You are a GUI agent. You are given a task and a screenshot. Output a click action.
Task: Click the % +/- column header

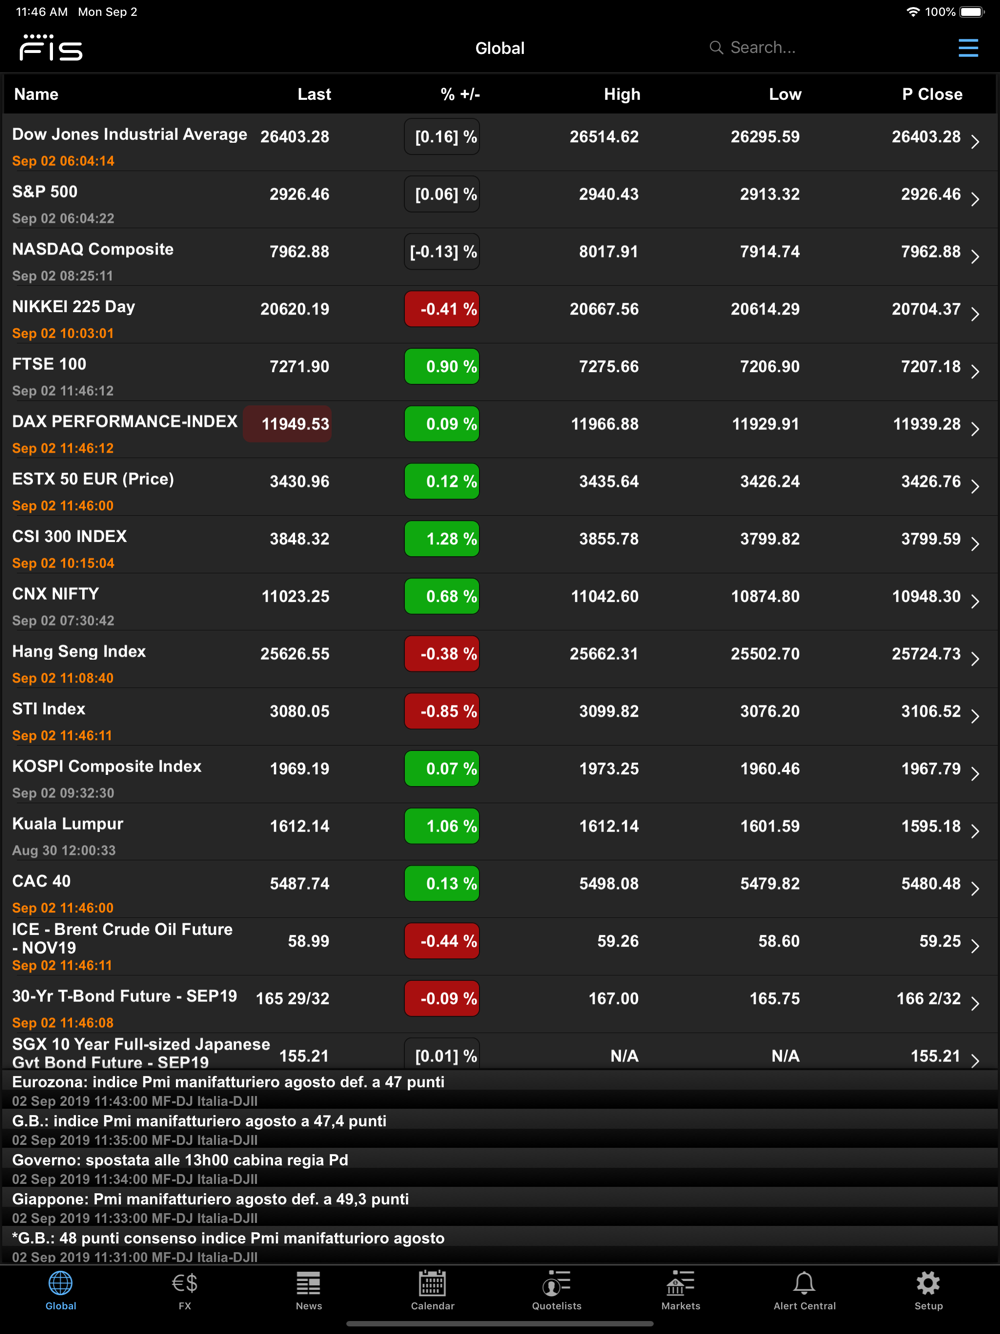pos(460,94)
